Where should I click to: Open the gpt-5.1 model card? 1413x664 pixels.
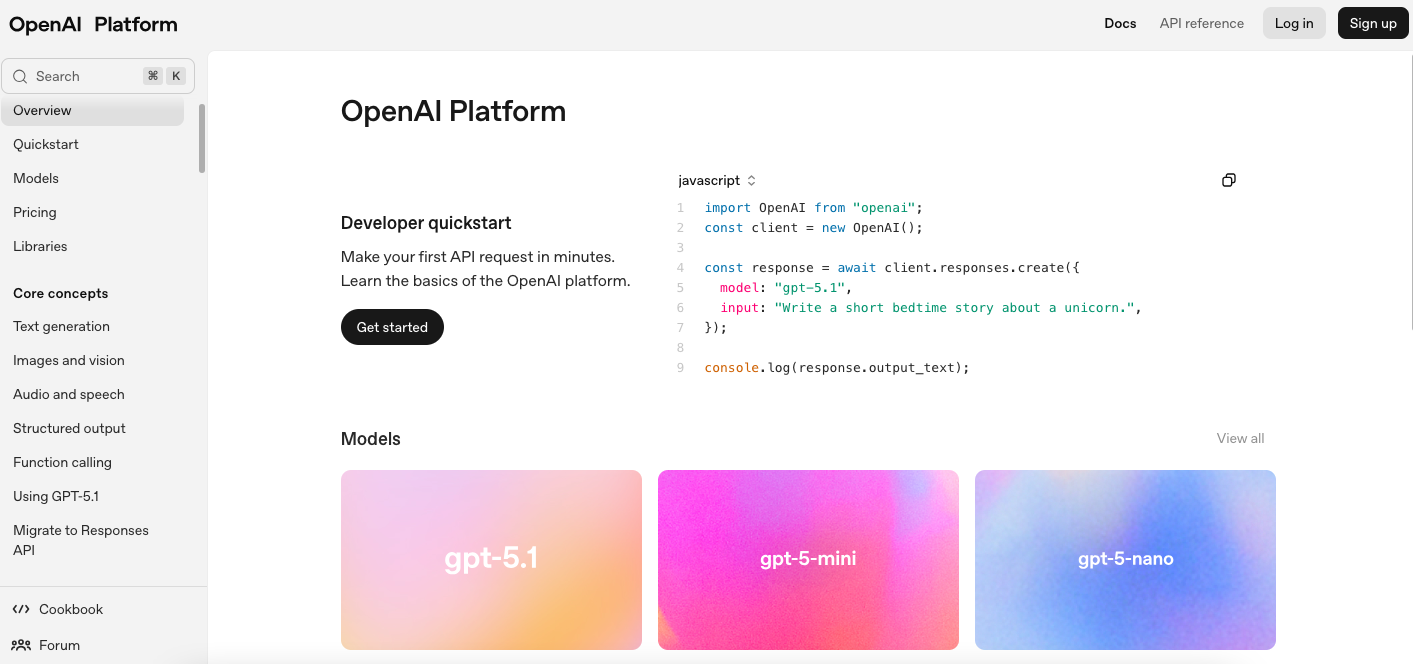pyautogui.click(x=491, y=559)
